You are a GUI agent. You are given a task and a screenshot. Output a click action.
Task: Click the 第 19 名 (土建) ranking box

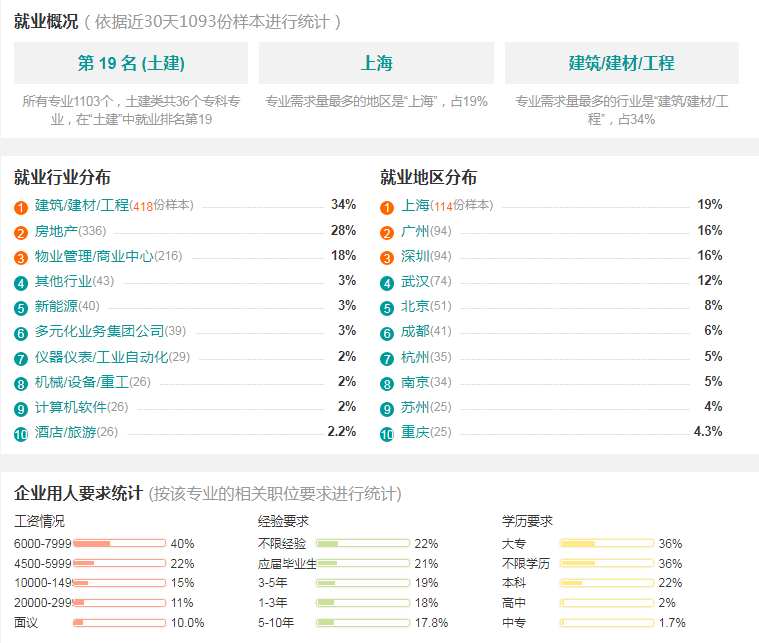131,63
